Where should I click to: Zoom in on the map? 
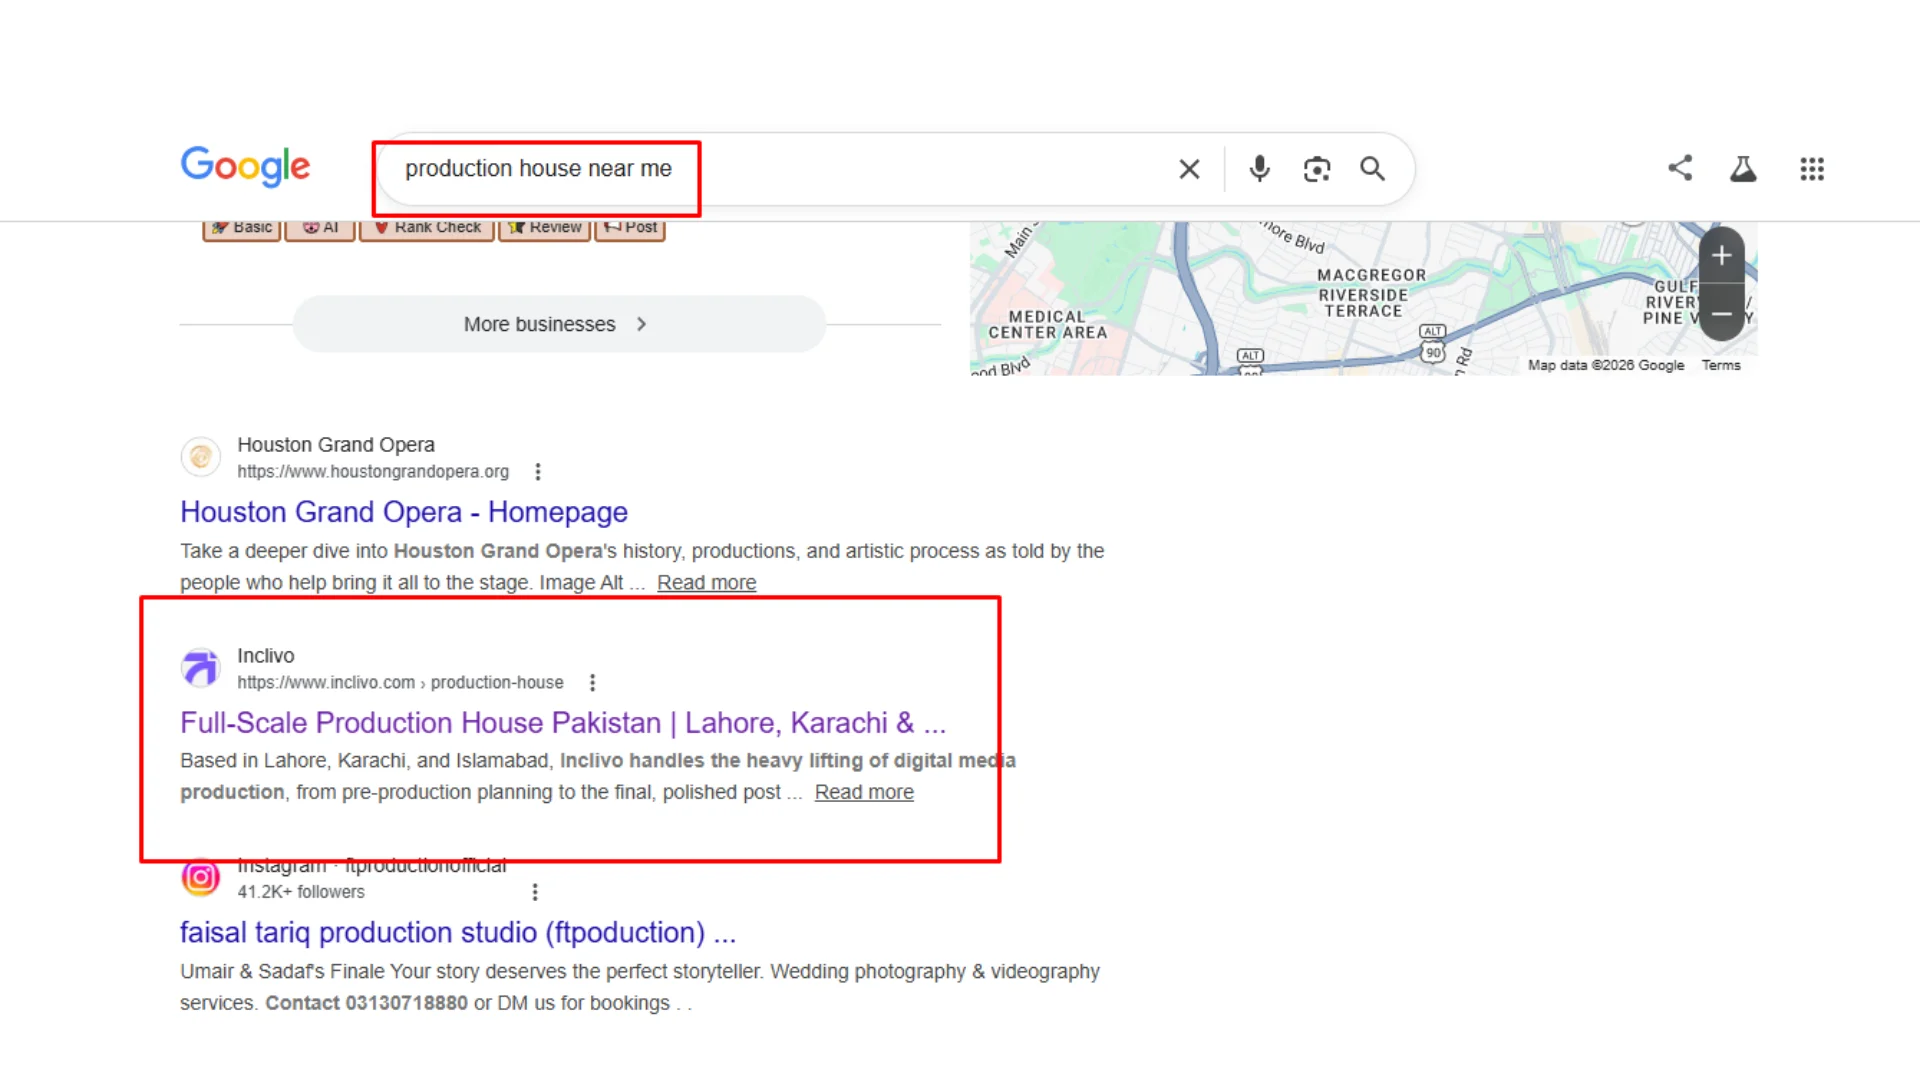(x=1721, y=256)
